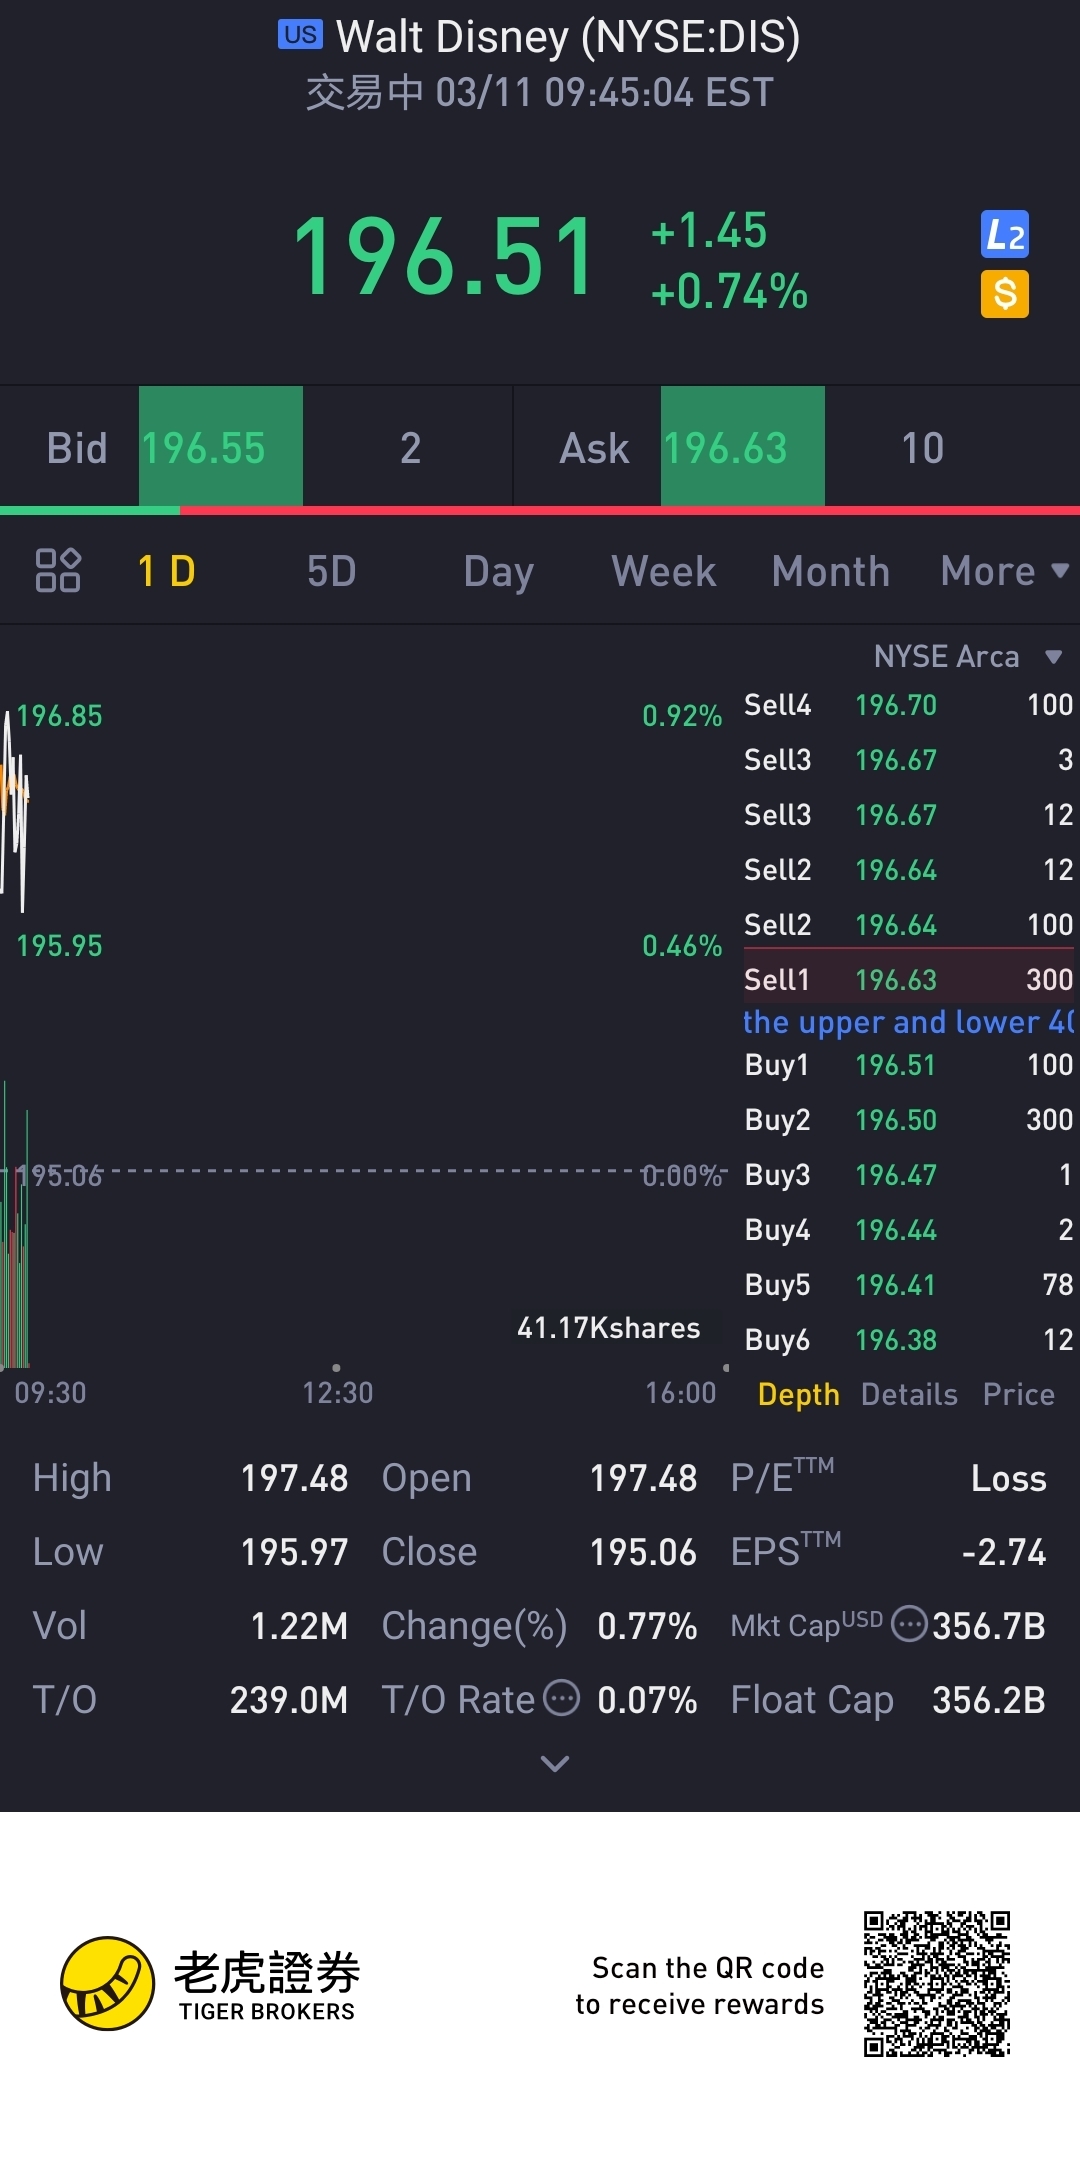Tap the Sell4 196.70 order row
The width and height of the screenshot is (1080, 2157).
(908, 704)
